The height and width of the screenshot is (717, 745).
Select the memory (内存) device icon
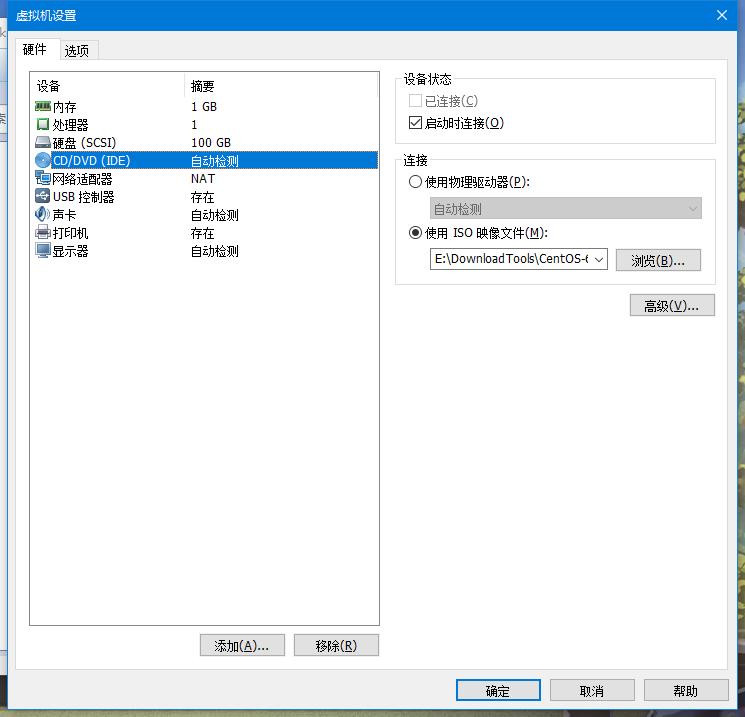(x=43, y=106)
